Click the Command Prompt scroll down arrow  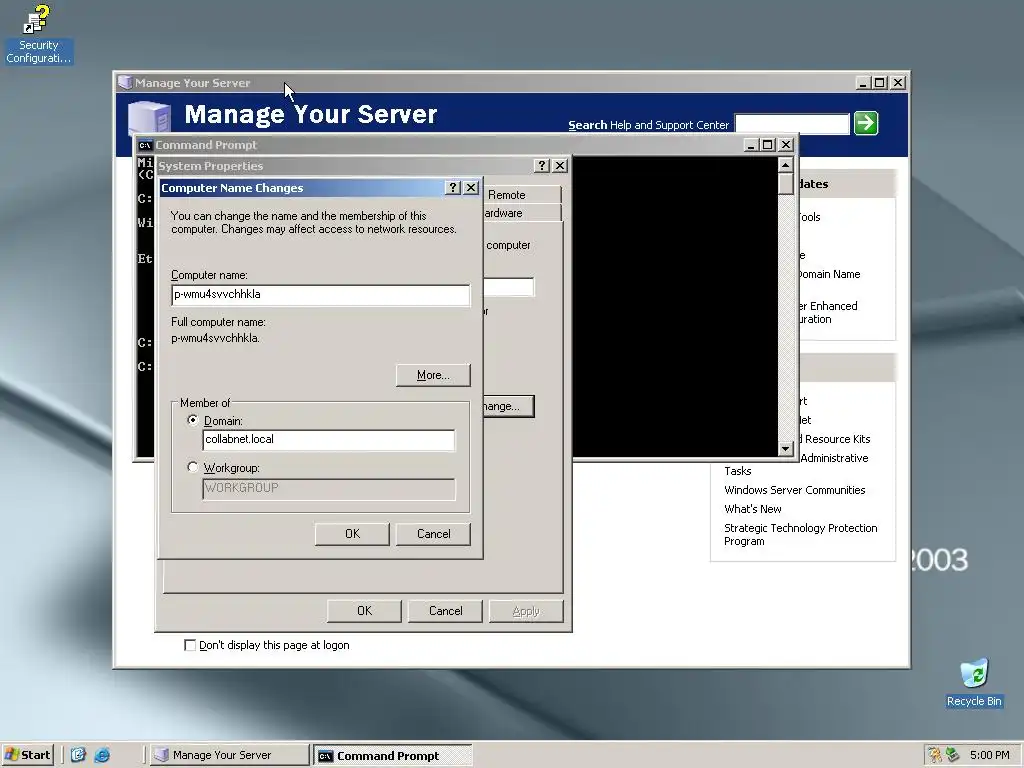tap(786, 449)
